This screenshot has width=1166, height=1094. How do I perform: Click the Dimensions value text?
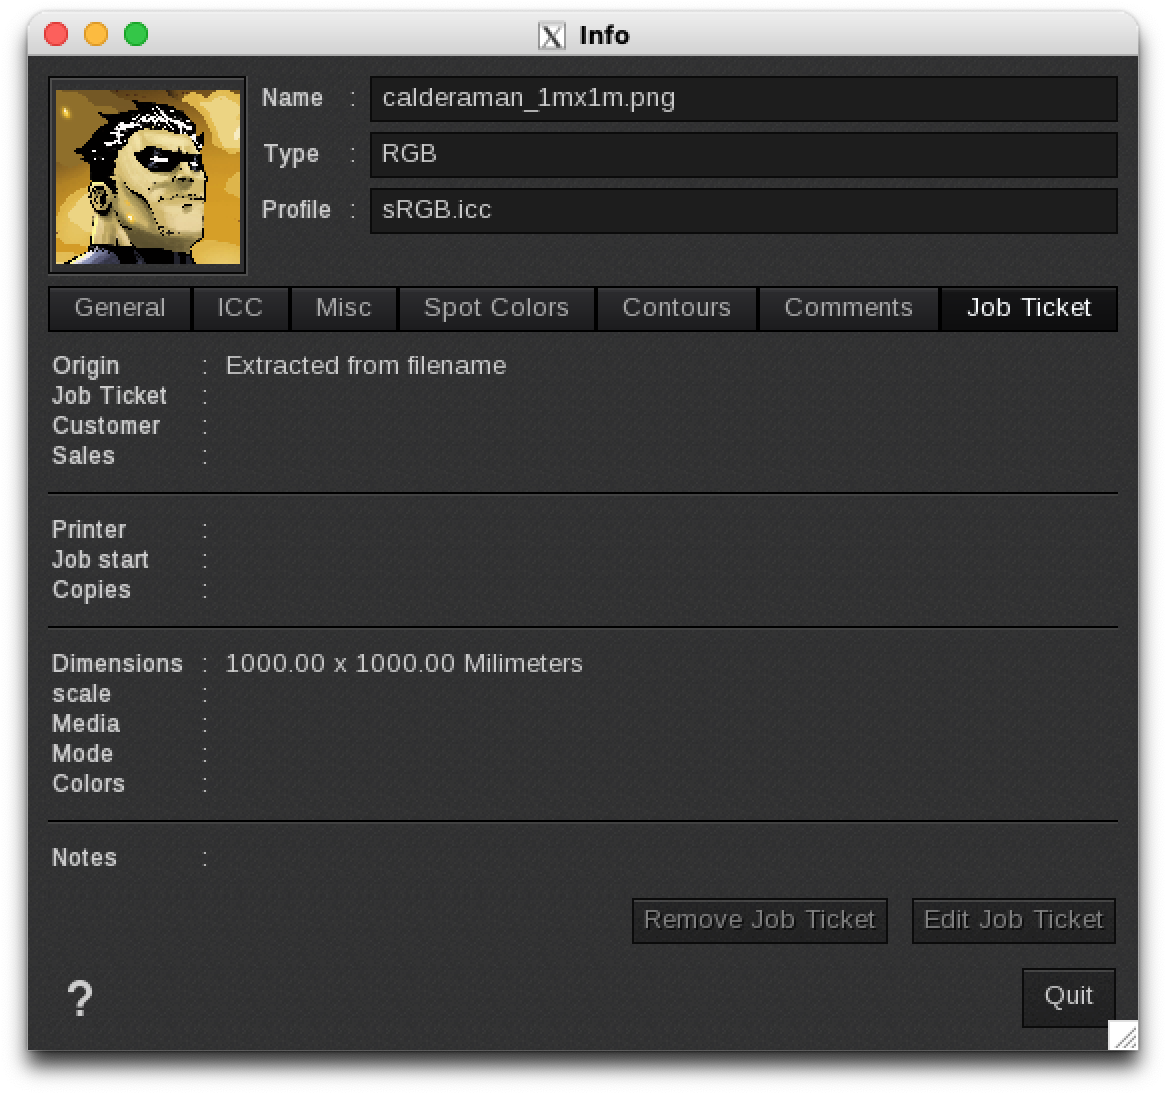[x=403, y=663]
